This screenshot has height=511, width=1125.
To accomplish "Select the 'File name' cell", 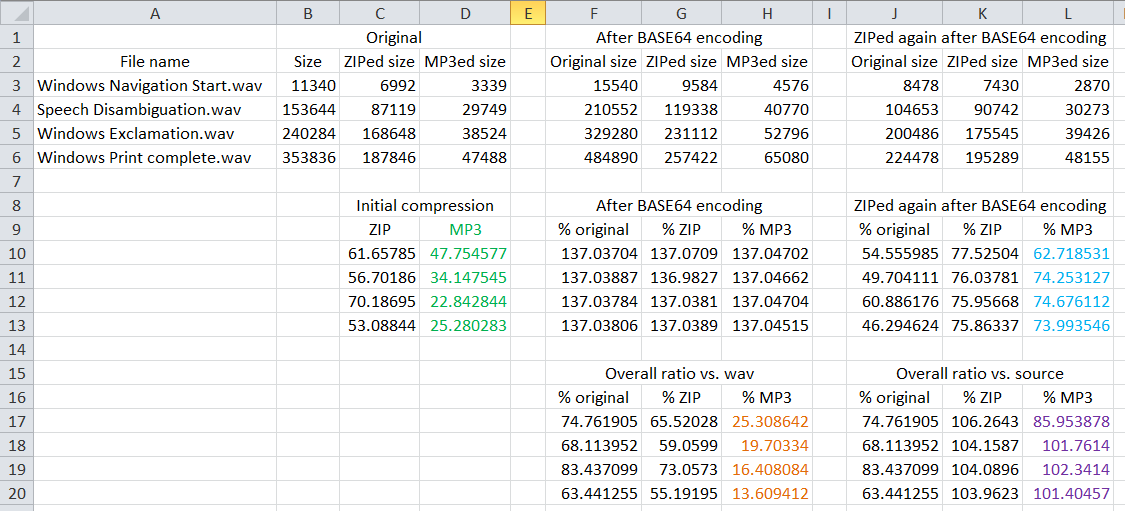I will 155,61.
